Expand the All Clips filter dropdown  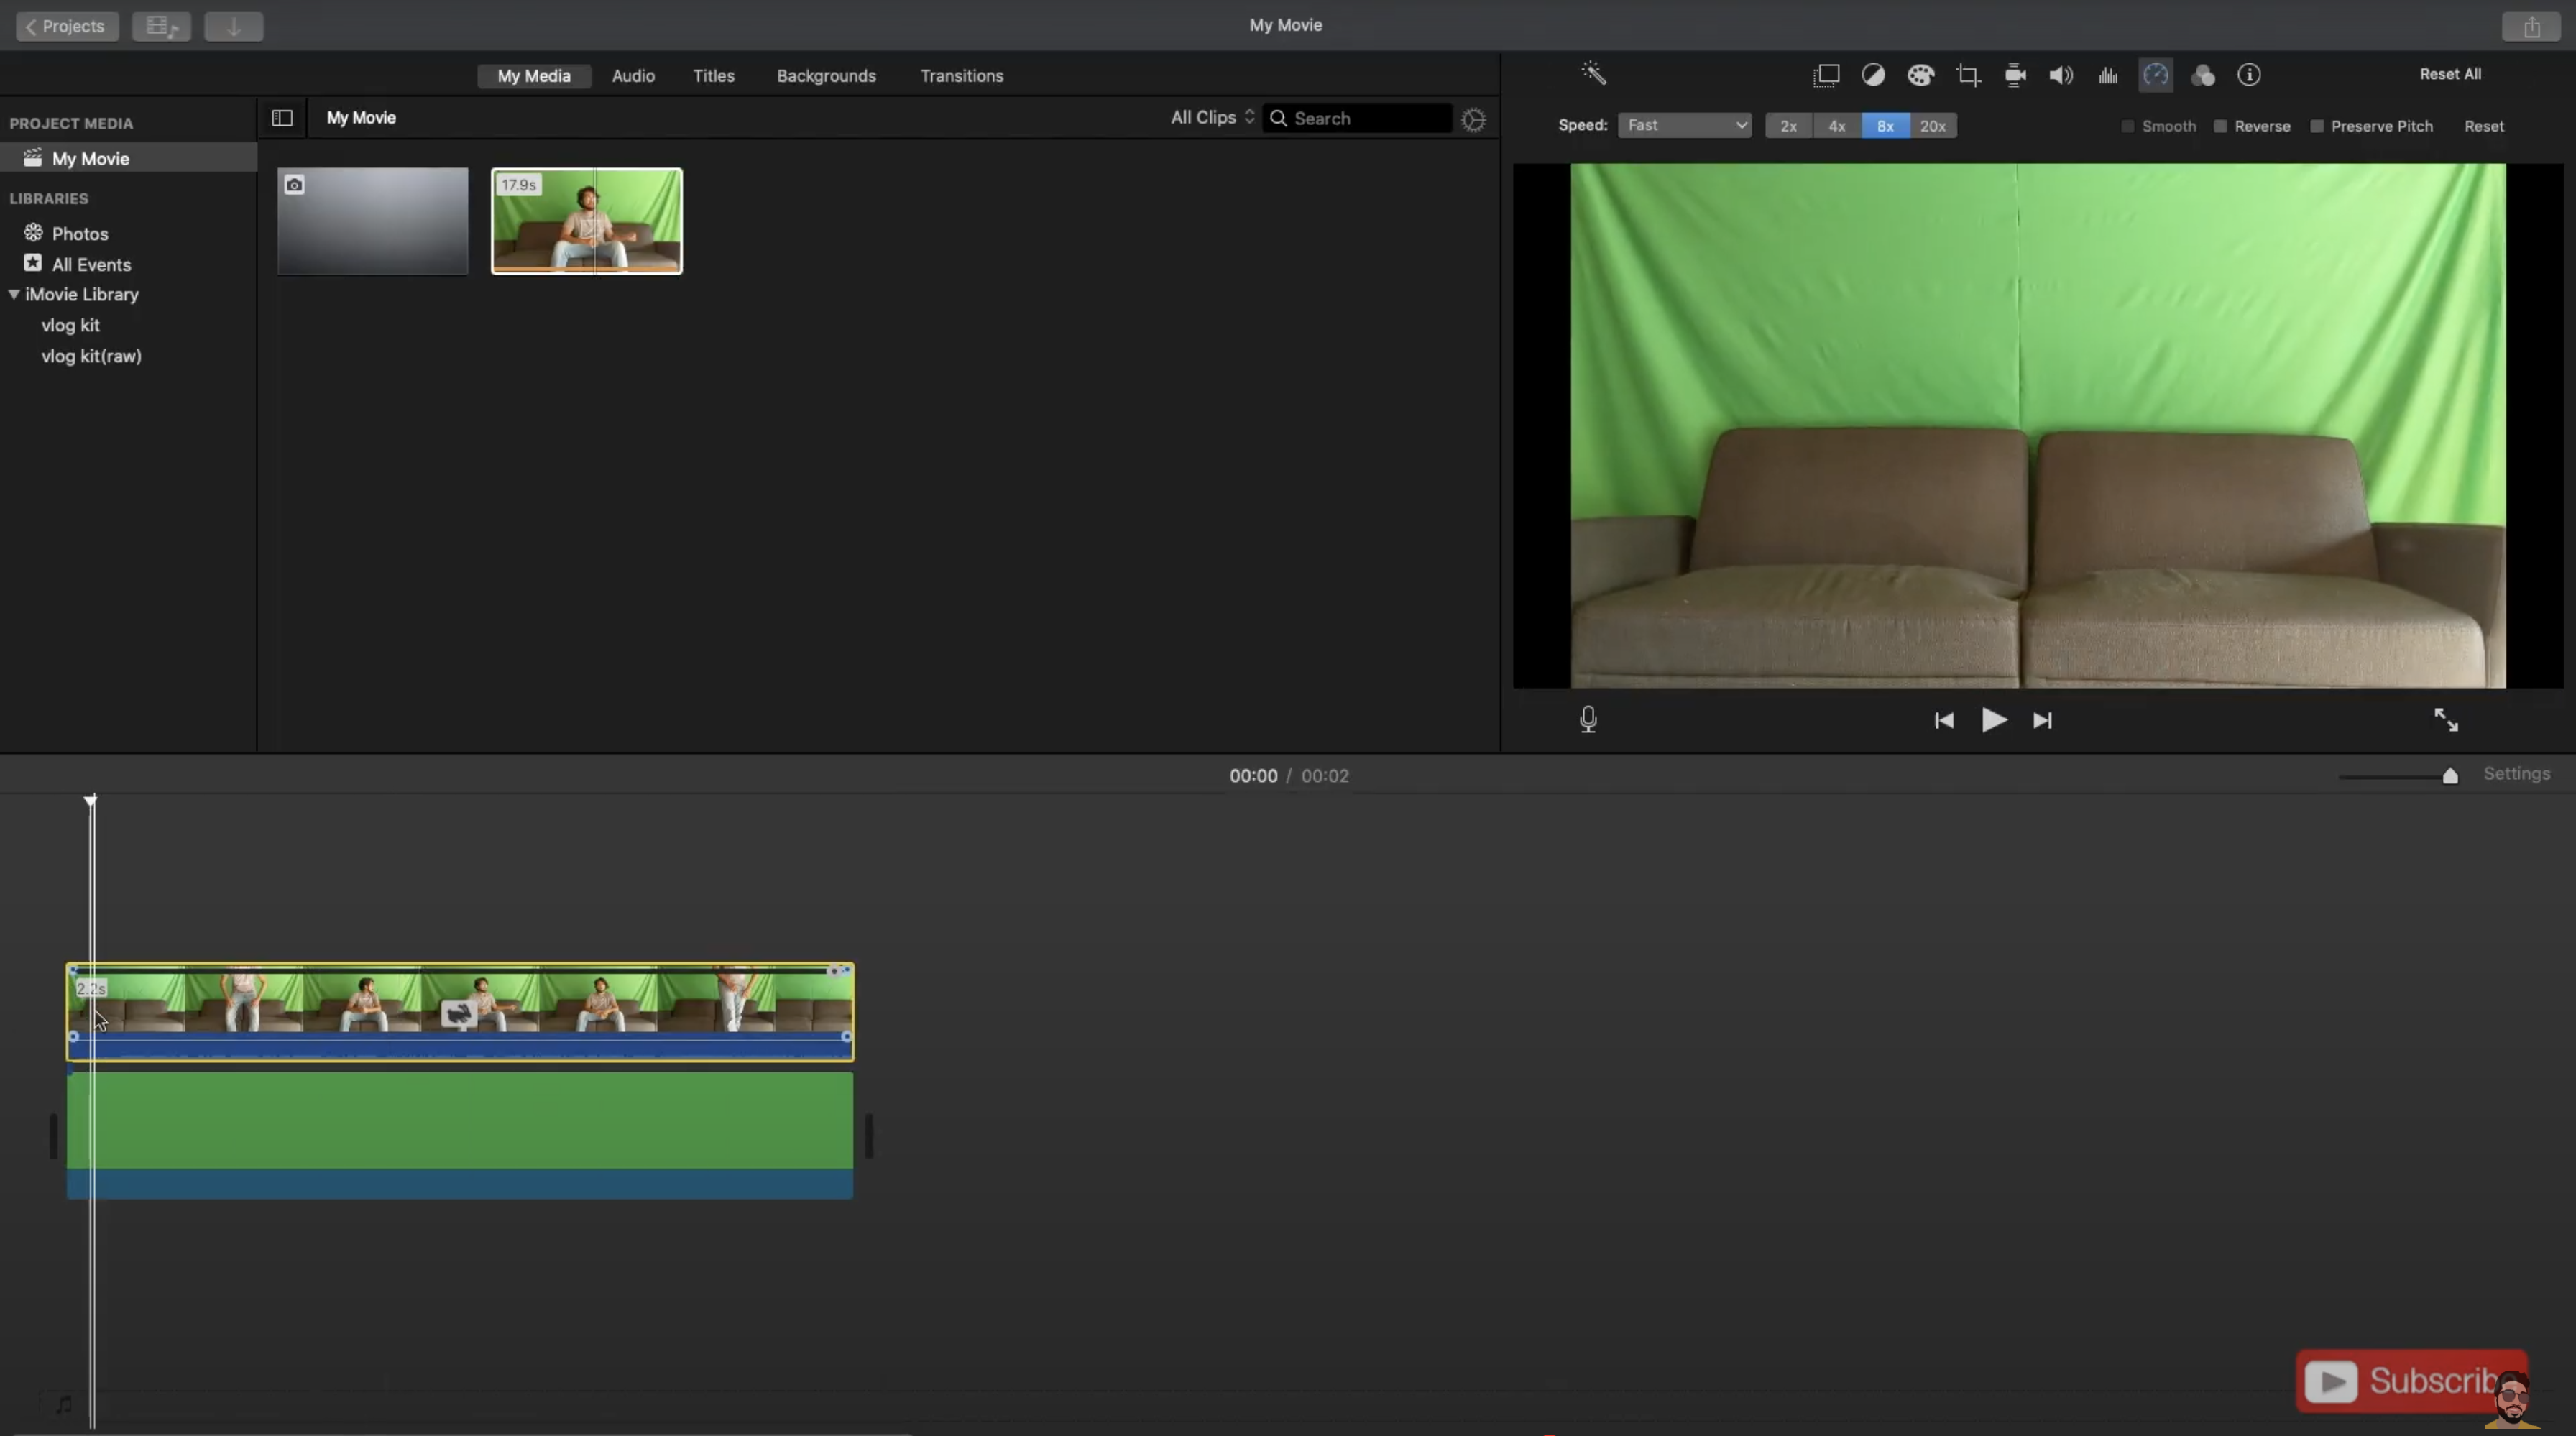(x=1209, y=117)
